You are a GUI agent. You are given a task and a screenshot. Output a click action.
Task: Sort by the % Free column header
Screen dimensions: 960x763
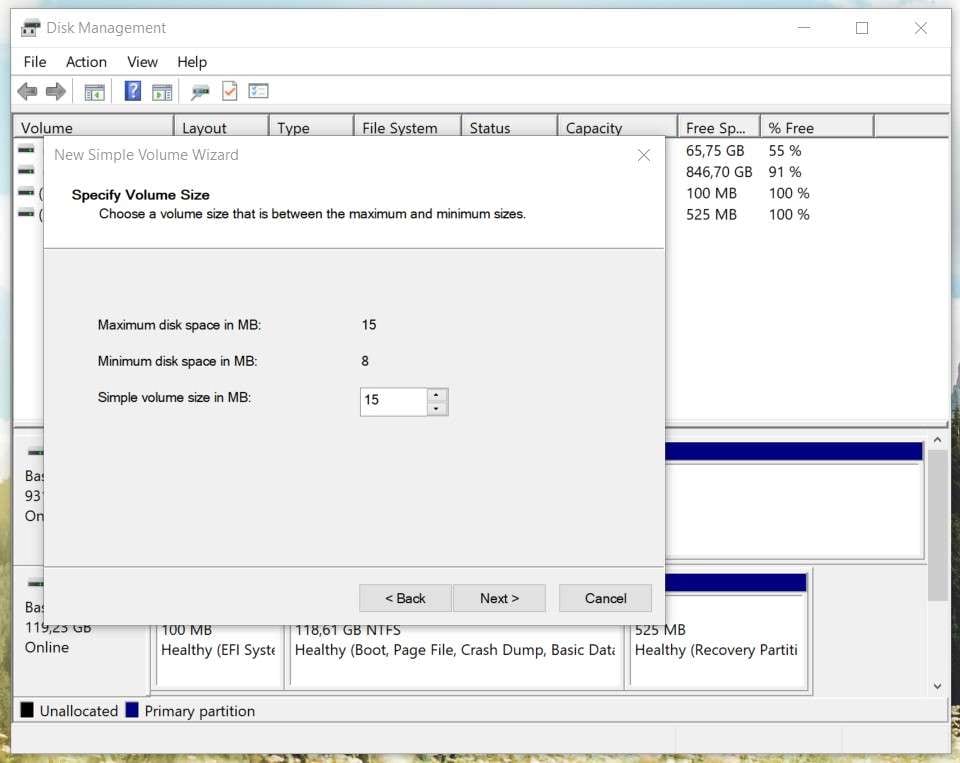[817, 127]
